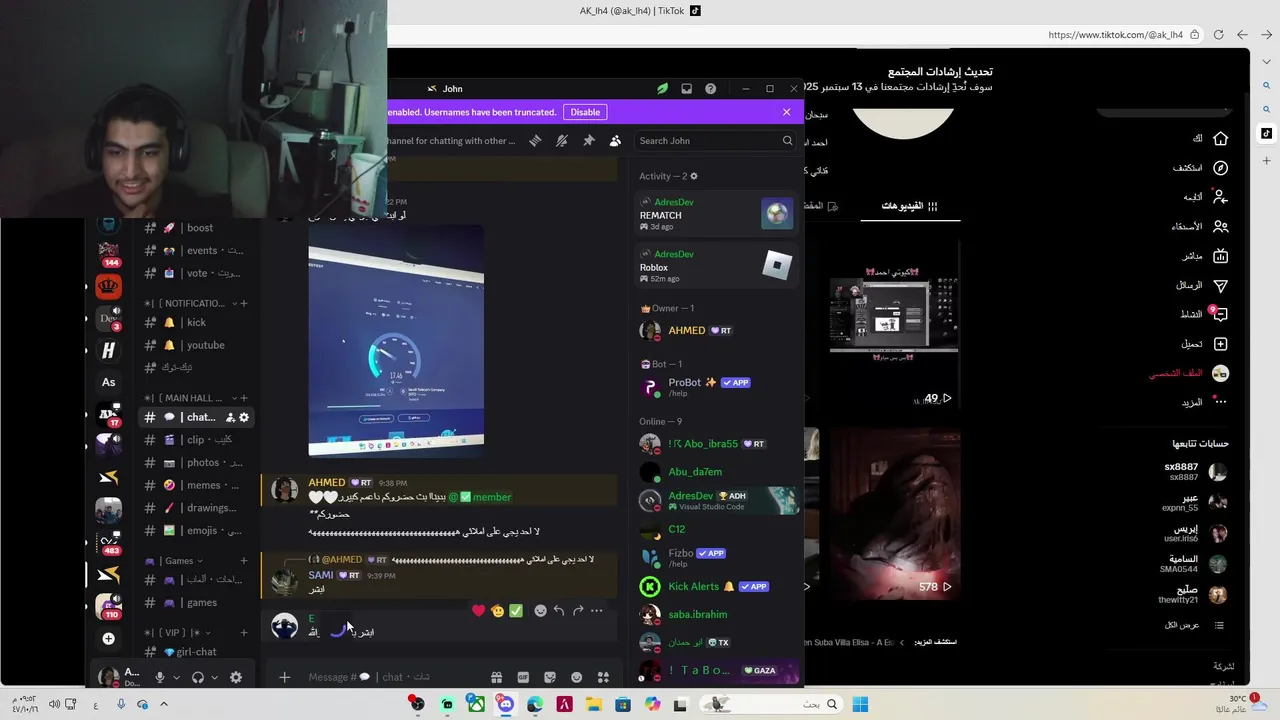
Task: Mute microphone in Discord user panel
Action: pyautogui.click(x=159, y=677)
